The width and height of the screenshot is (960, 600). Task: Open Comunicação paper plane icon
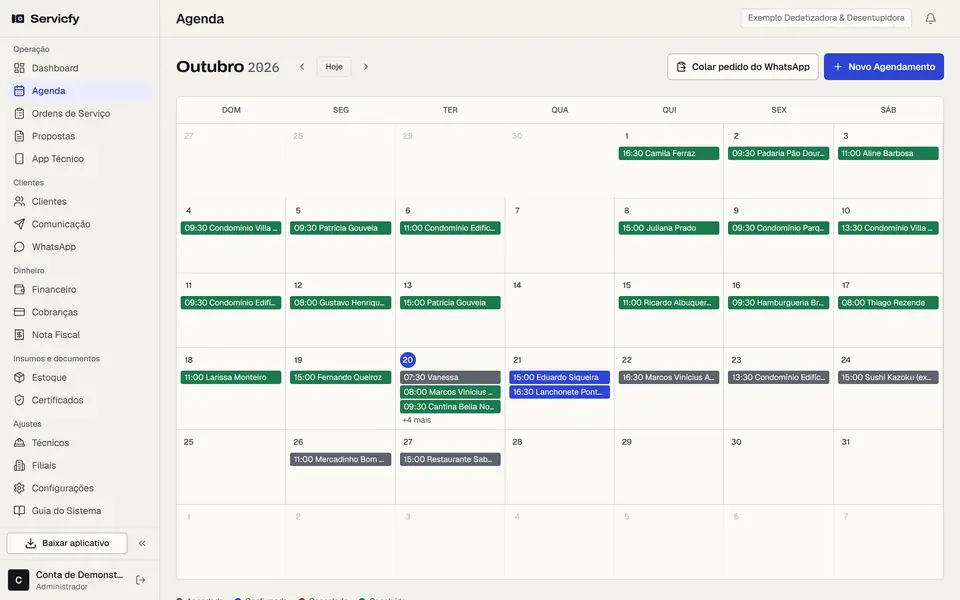pyautogui.click(x=20, y=224)
